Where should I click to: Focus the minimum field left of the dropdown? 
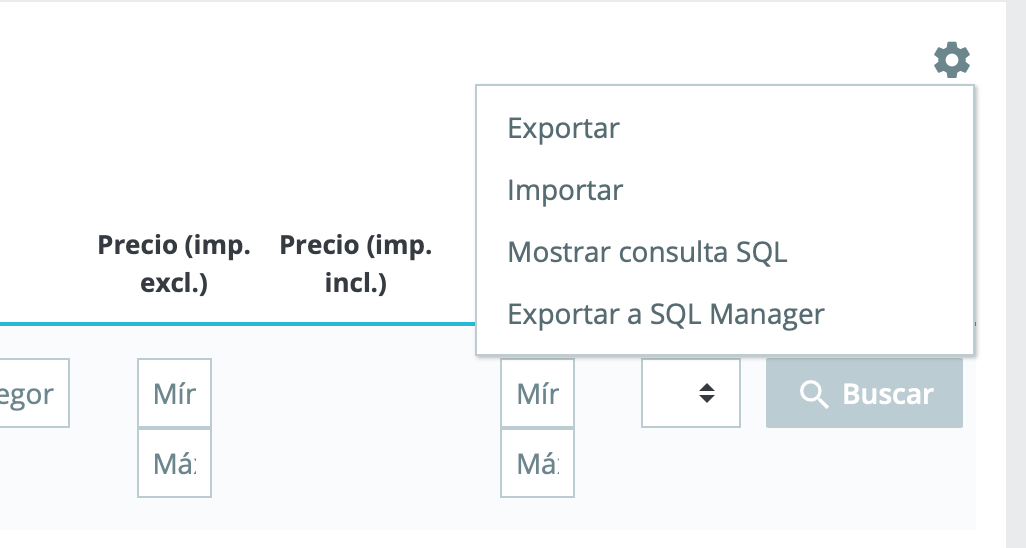point(537,393)
